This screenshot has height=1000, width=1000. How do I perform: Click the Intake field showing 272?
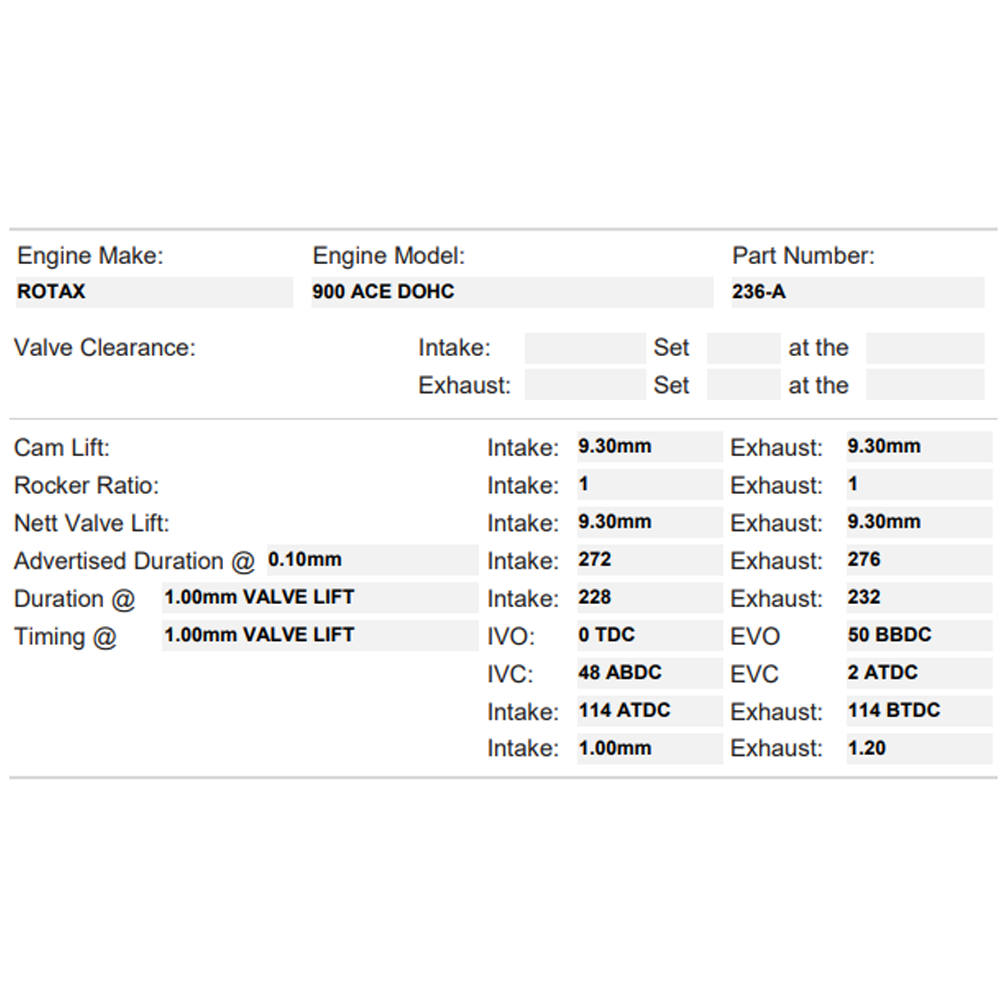pyautogui.click(x=649, y=560)
